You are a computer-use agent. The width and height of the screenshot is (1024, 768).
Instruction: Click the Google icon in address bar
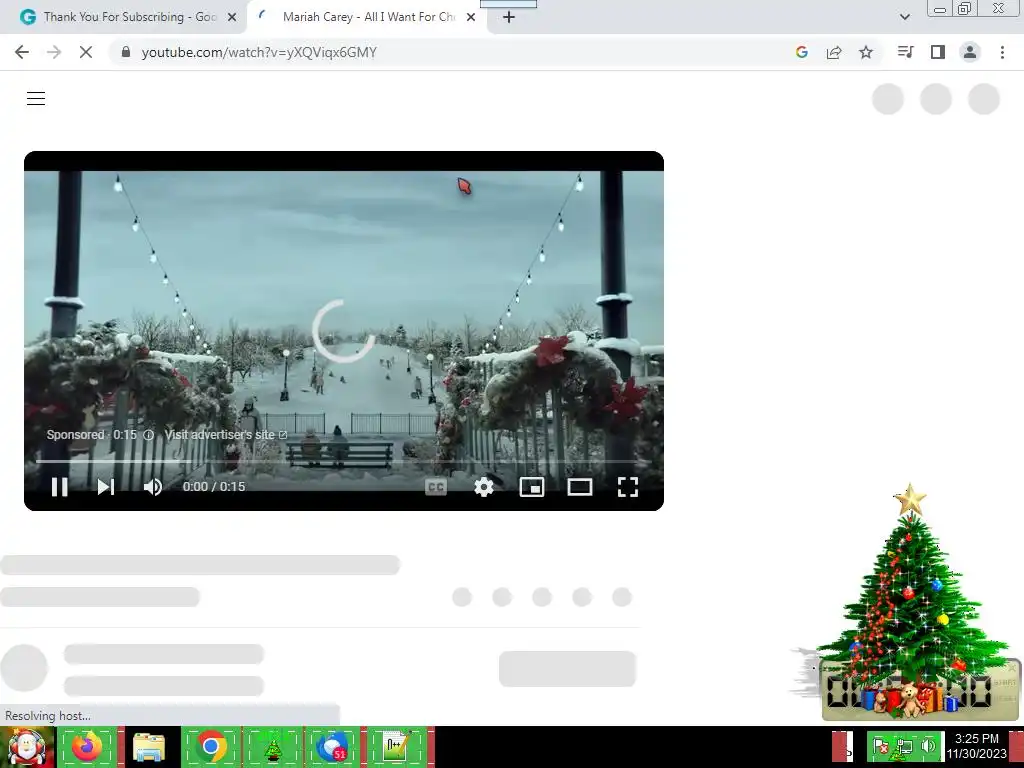802,52
